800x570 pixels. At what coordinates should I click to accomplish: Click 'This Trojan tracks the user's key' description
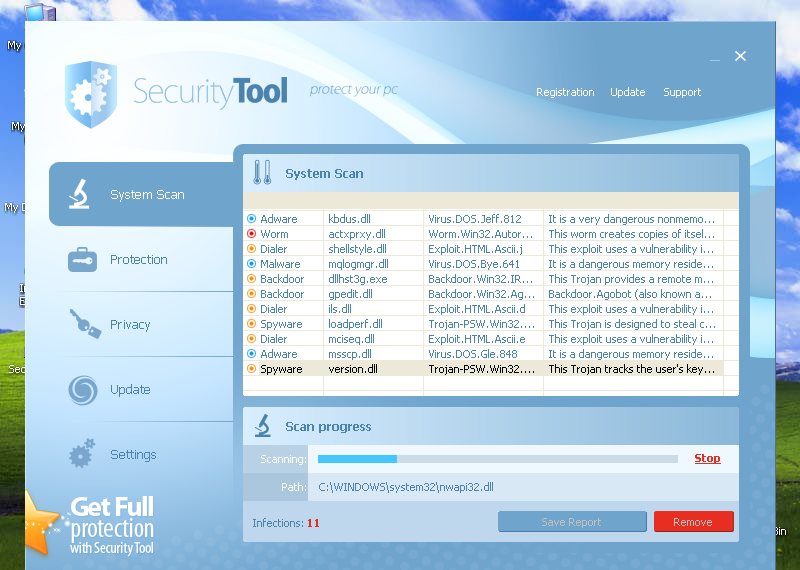click(632, 369)
